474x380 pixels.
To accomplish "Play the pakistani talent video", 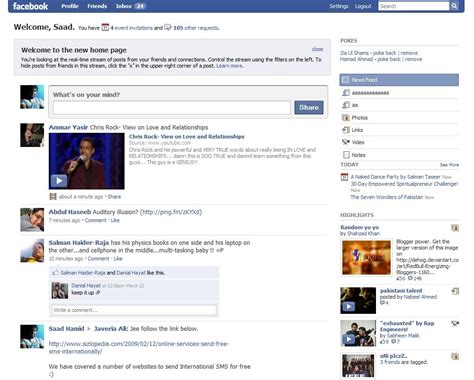I will (349, 306).
